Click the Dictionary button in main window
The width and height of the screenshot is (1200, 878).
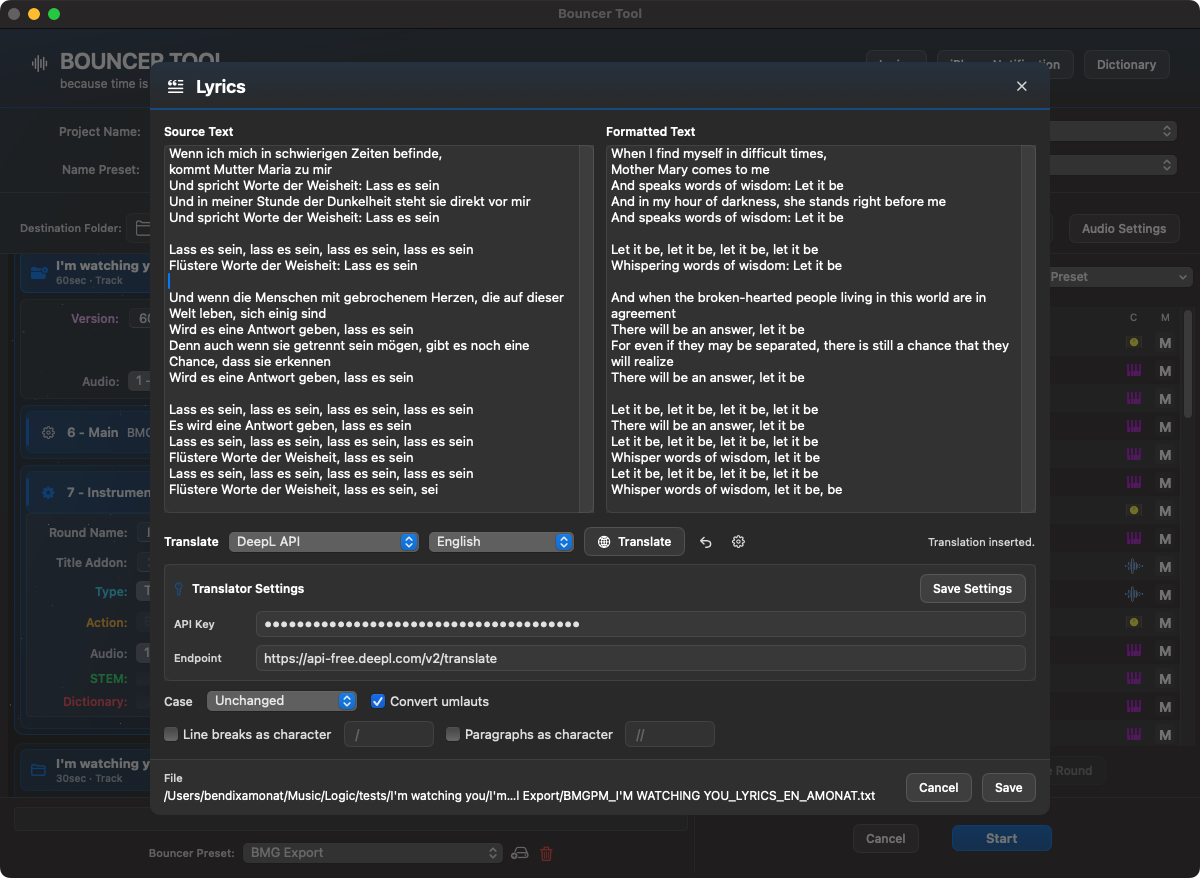coord(1126,65)
